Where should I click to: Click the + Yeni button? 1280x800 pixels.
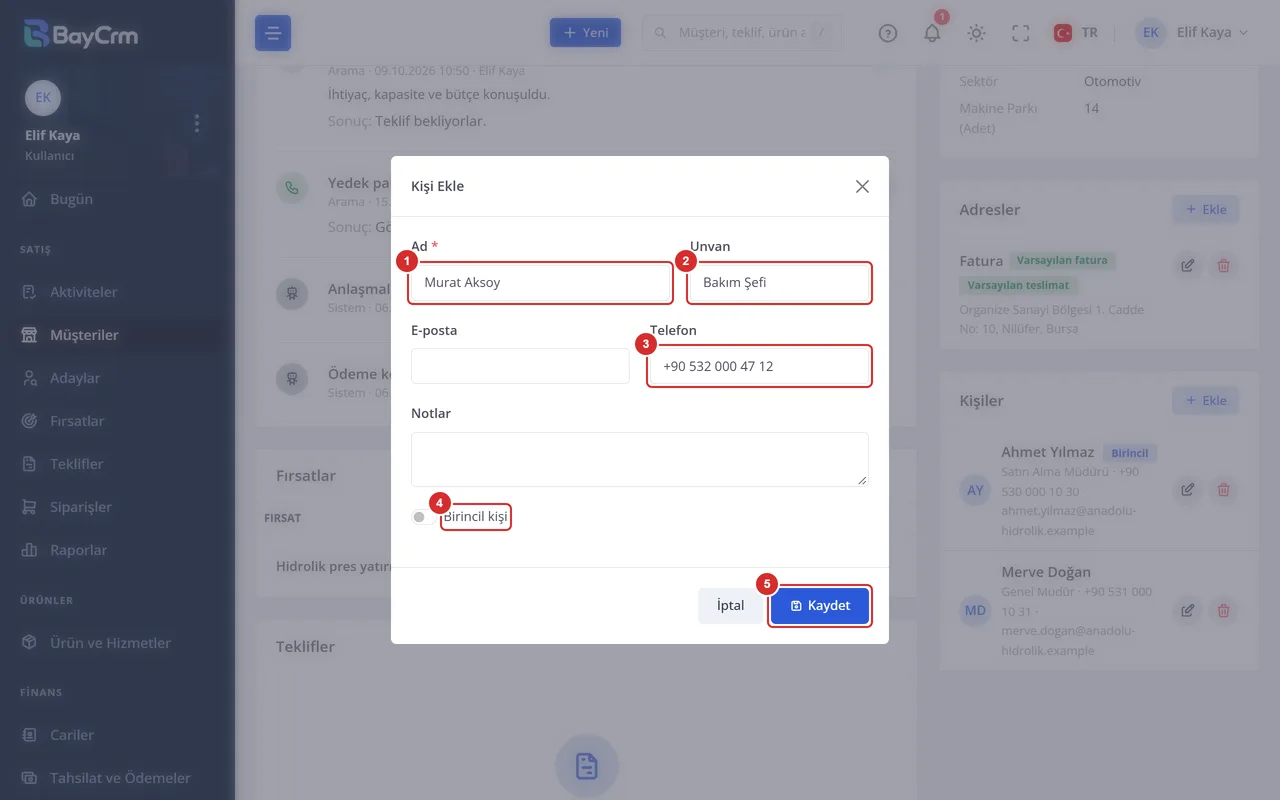coord(586,33)
